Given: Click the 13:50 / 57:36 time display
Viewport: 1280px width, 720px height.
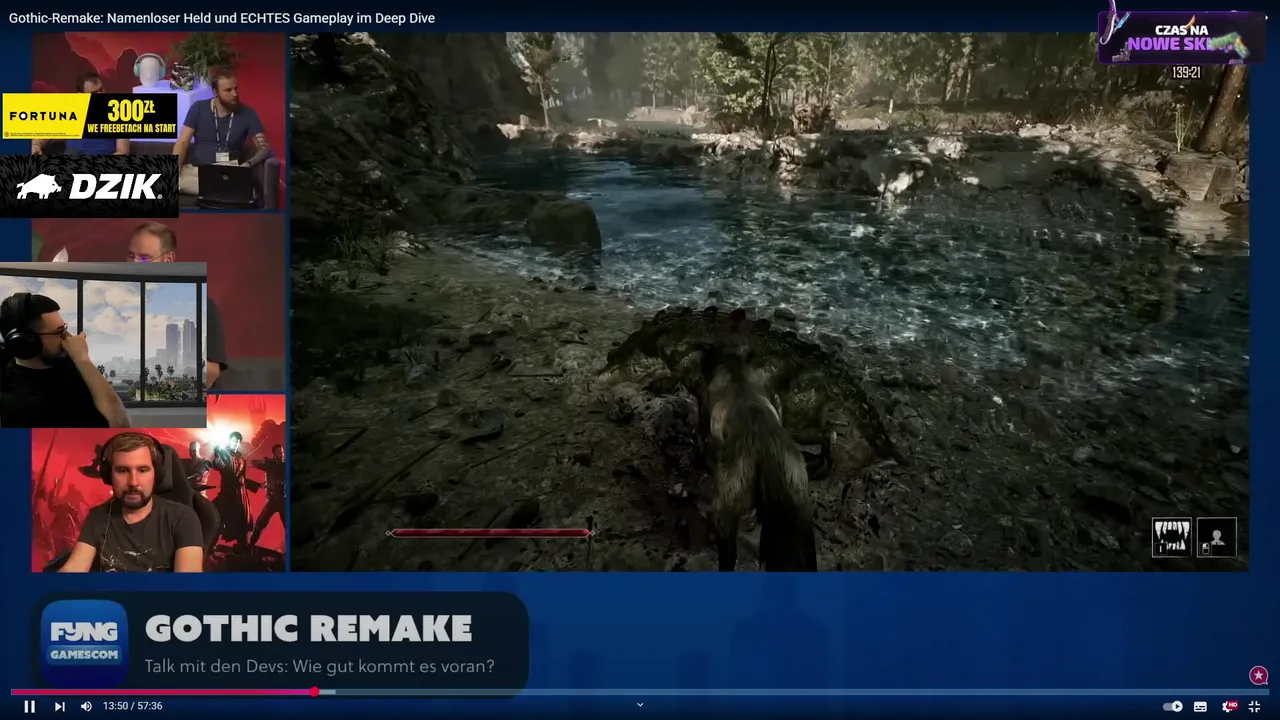Looking at the screenshot, I should click(x=132, y=706).
